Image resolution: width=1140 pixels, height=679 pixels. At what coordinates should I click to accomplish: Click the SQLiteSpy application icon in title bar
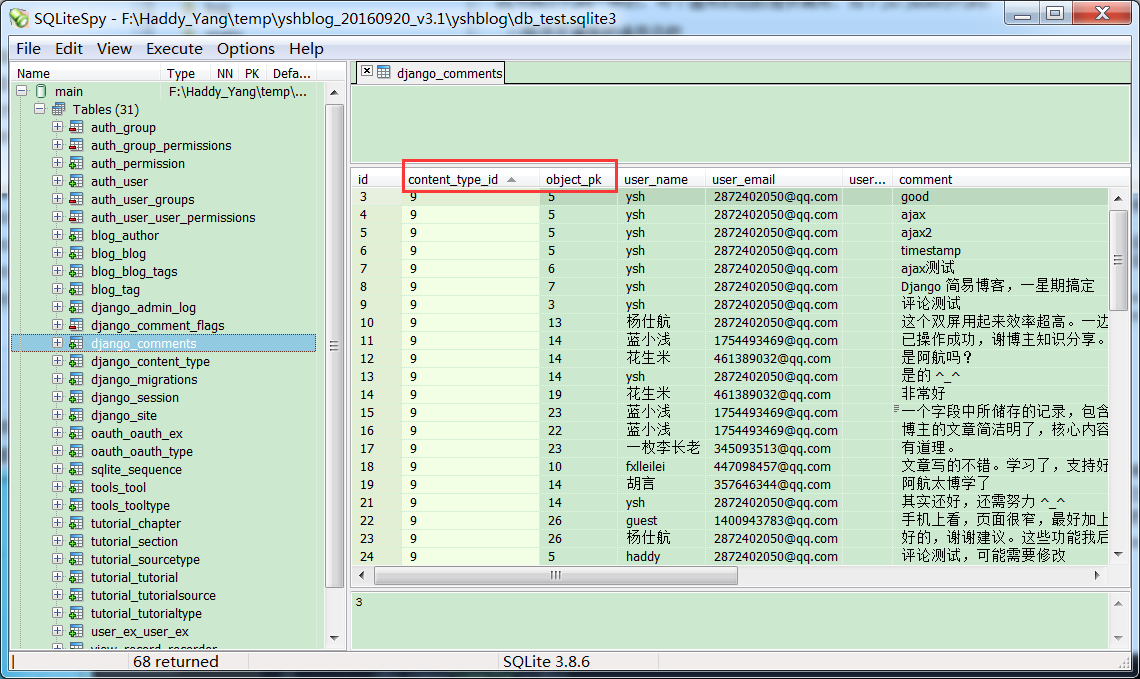pyautogui.click(x=18, y=16)
